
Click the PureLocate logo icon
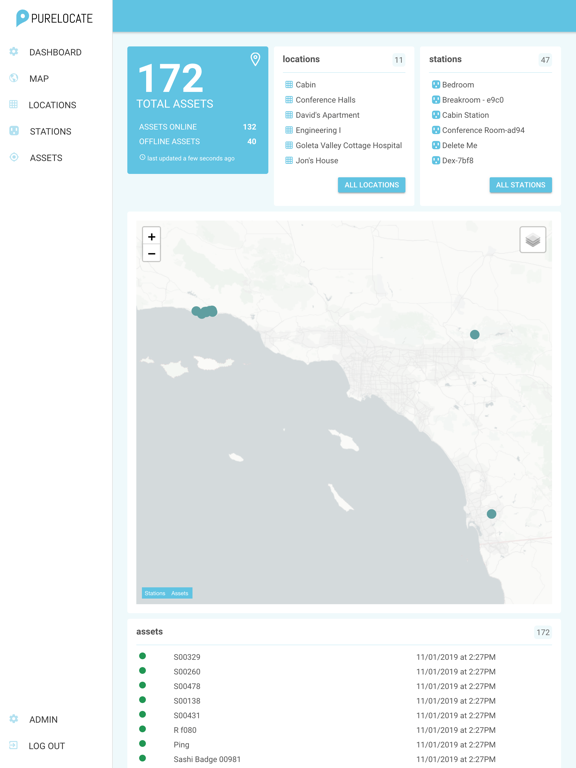22,18
